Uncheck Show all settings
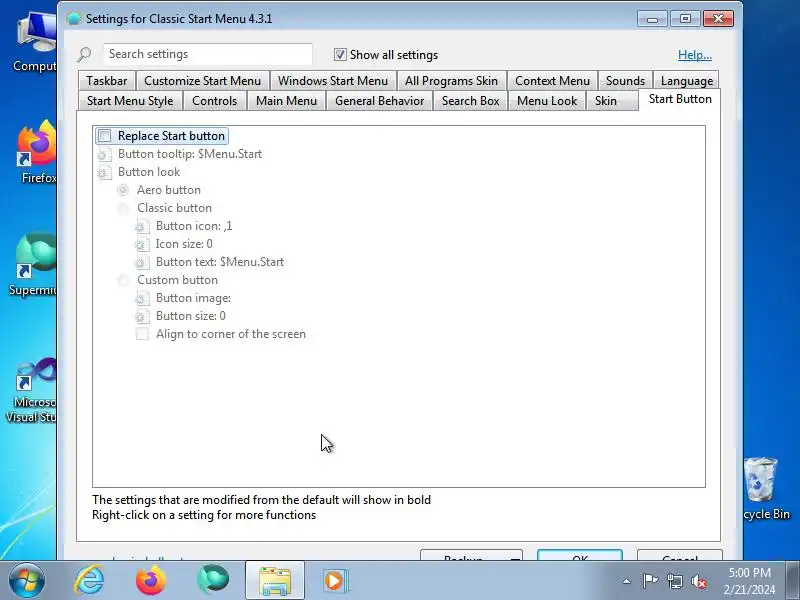Image resolution: width=800 pixels, height=600 pixels. click(x=340, y=55)
